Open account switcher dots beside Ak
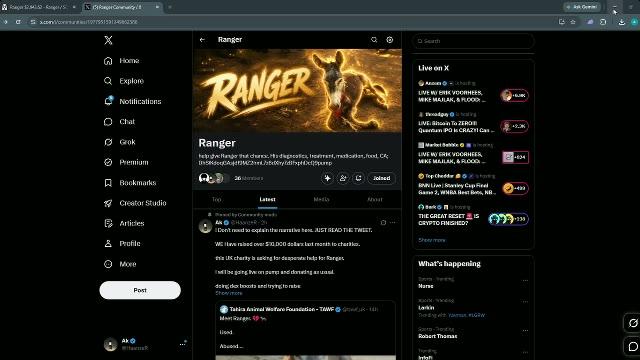The image size is (640, 360). (x=182, y=344)
